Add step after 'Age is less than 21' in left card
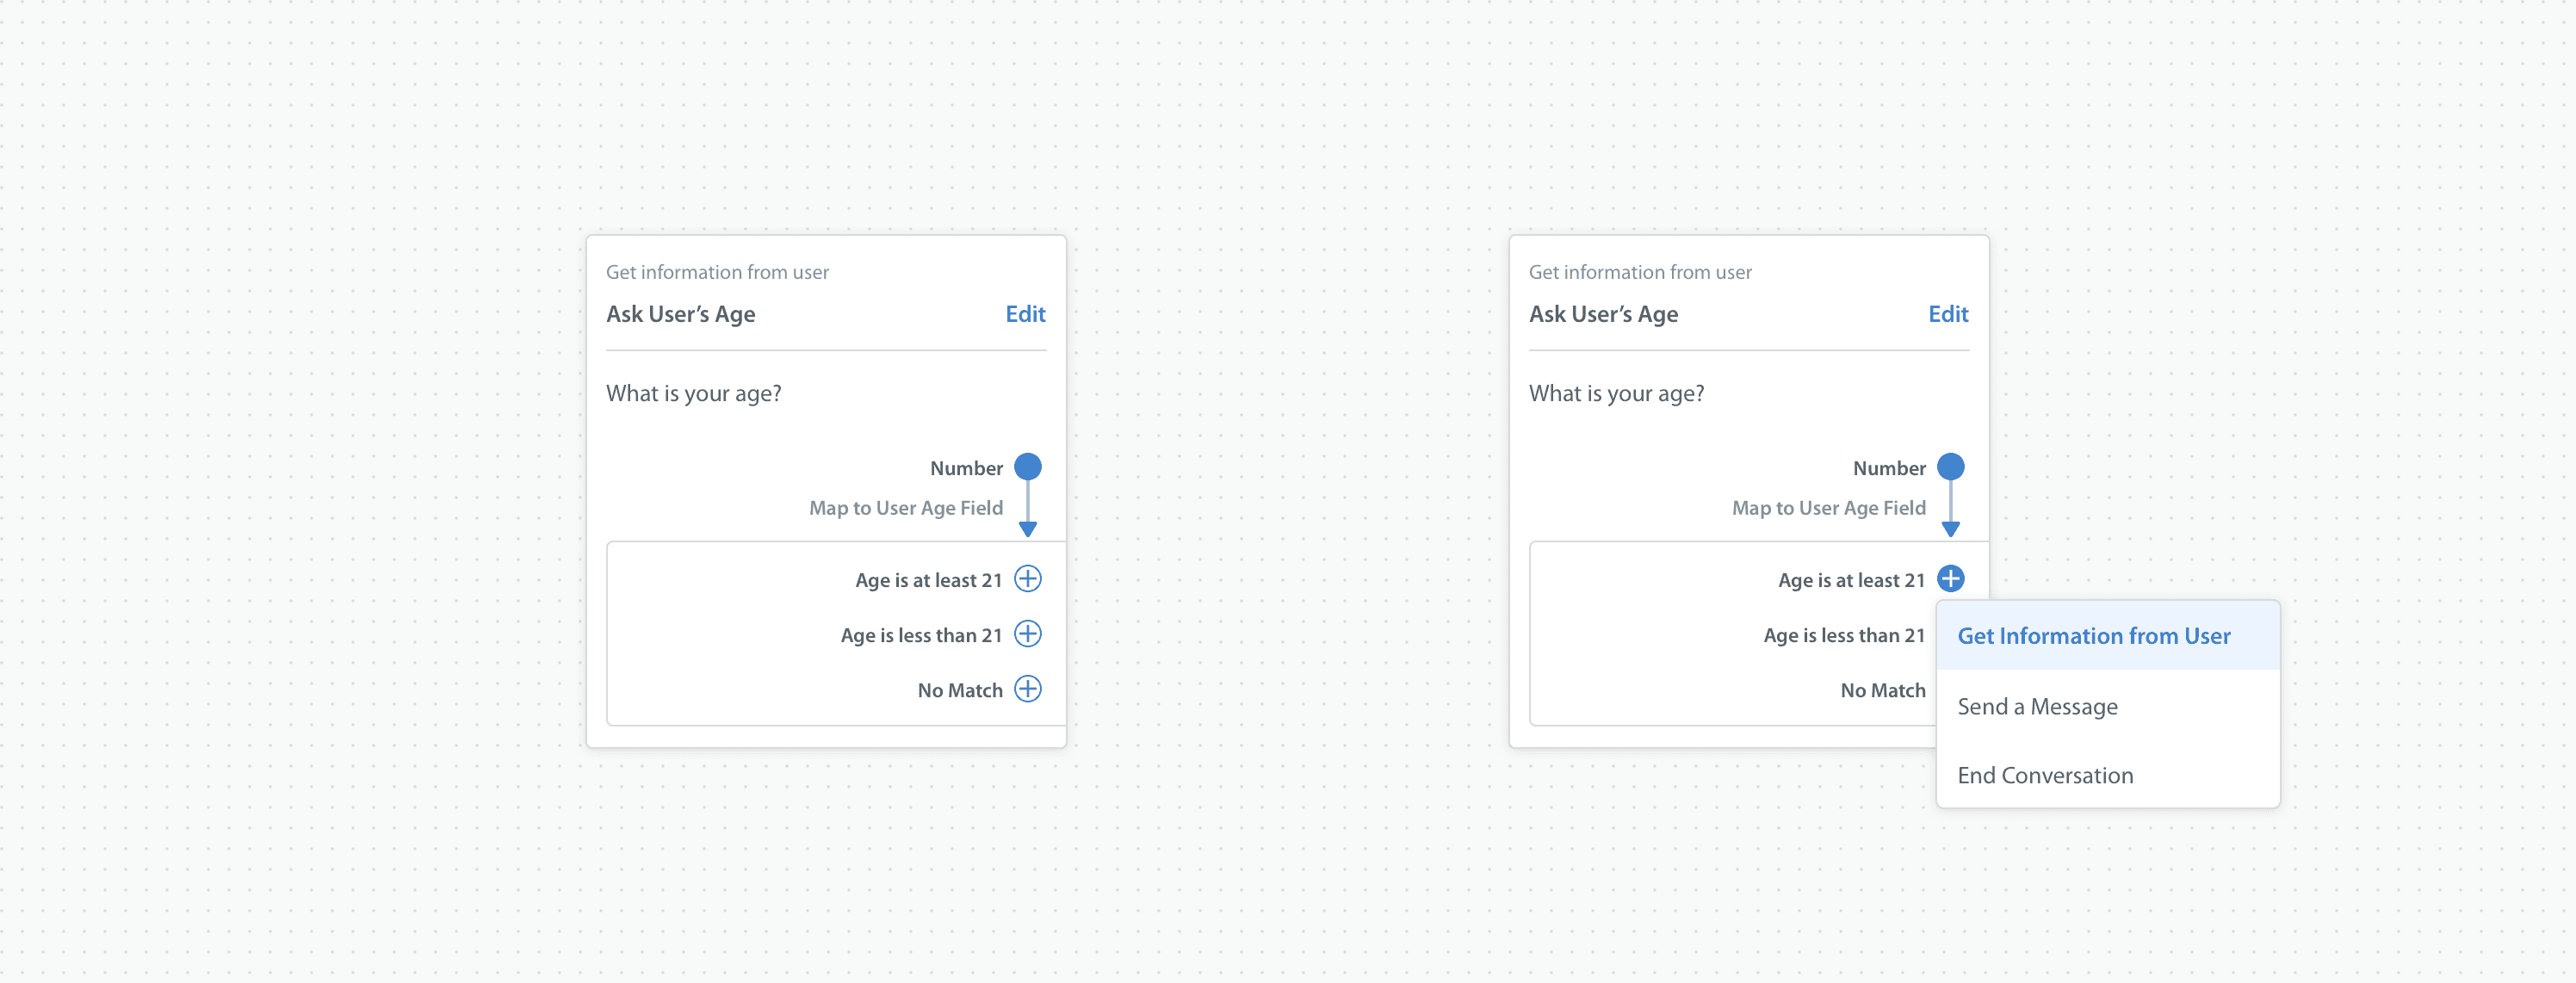 pyautogui.click(x=1027, y=634)
